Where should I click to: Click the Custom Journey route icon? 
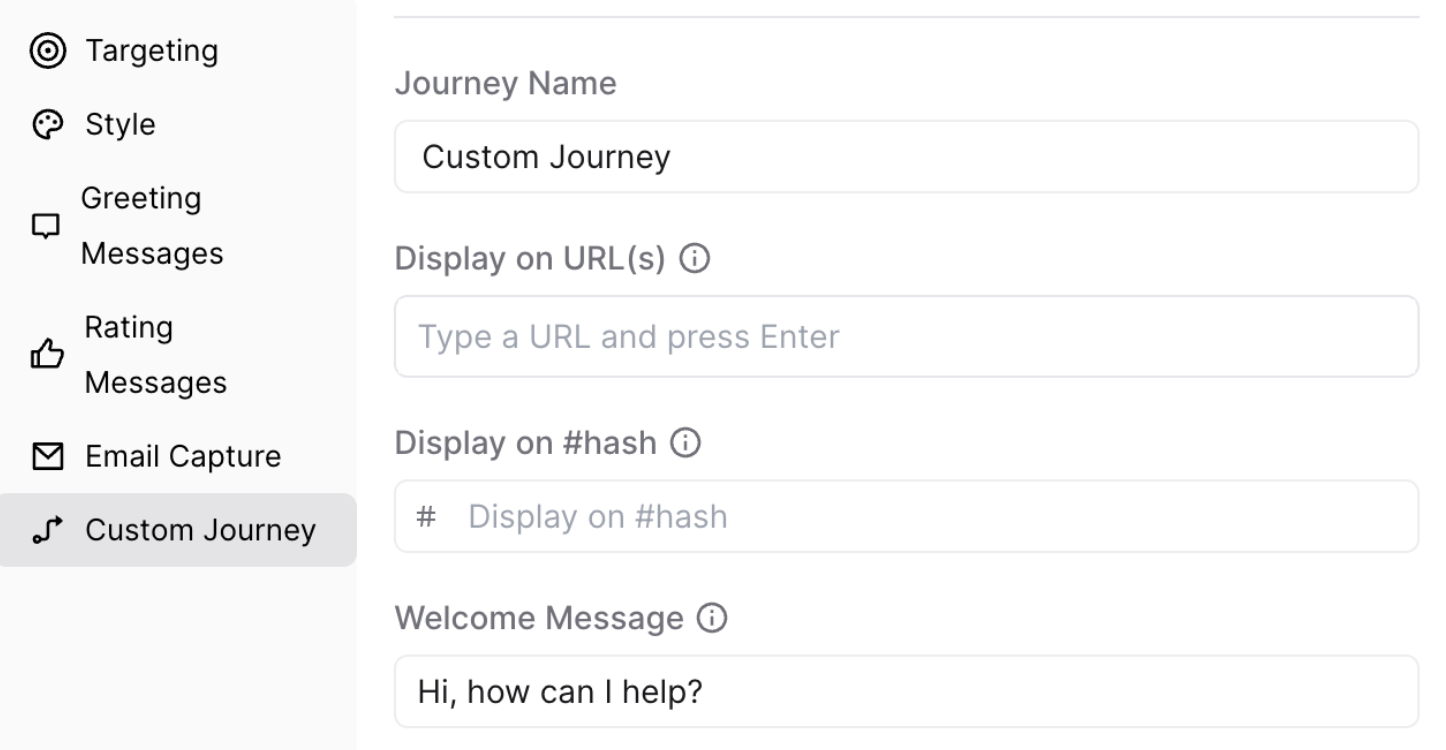pyautogui.click(x=46, y=530)
